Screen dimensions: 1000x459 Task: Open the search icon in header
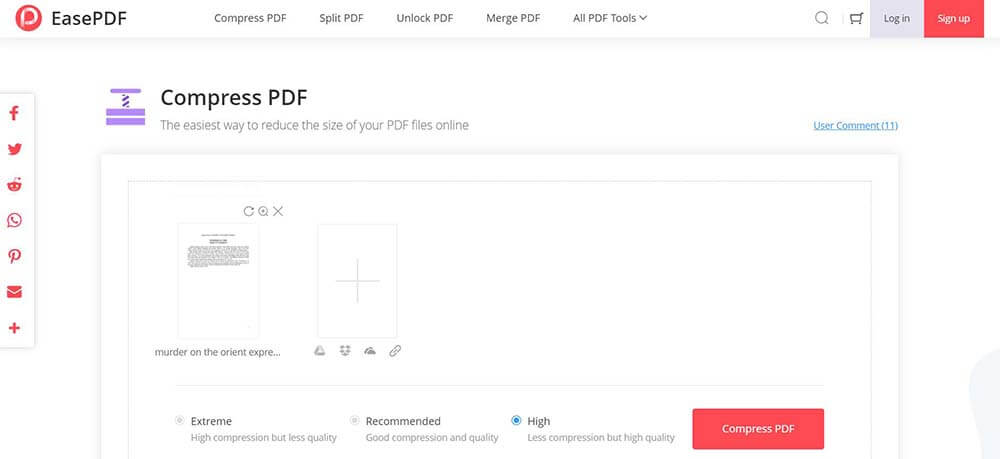[822, 18]
